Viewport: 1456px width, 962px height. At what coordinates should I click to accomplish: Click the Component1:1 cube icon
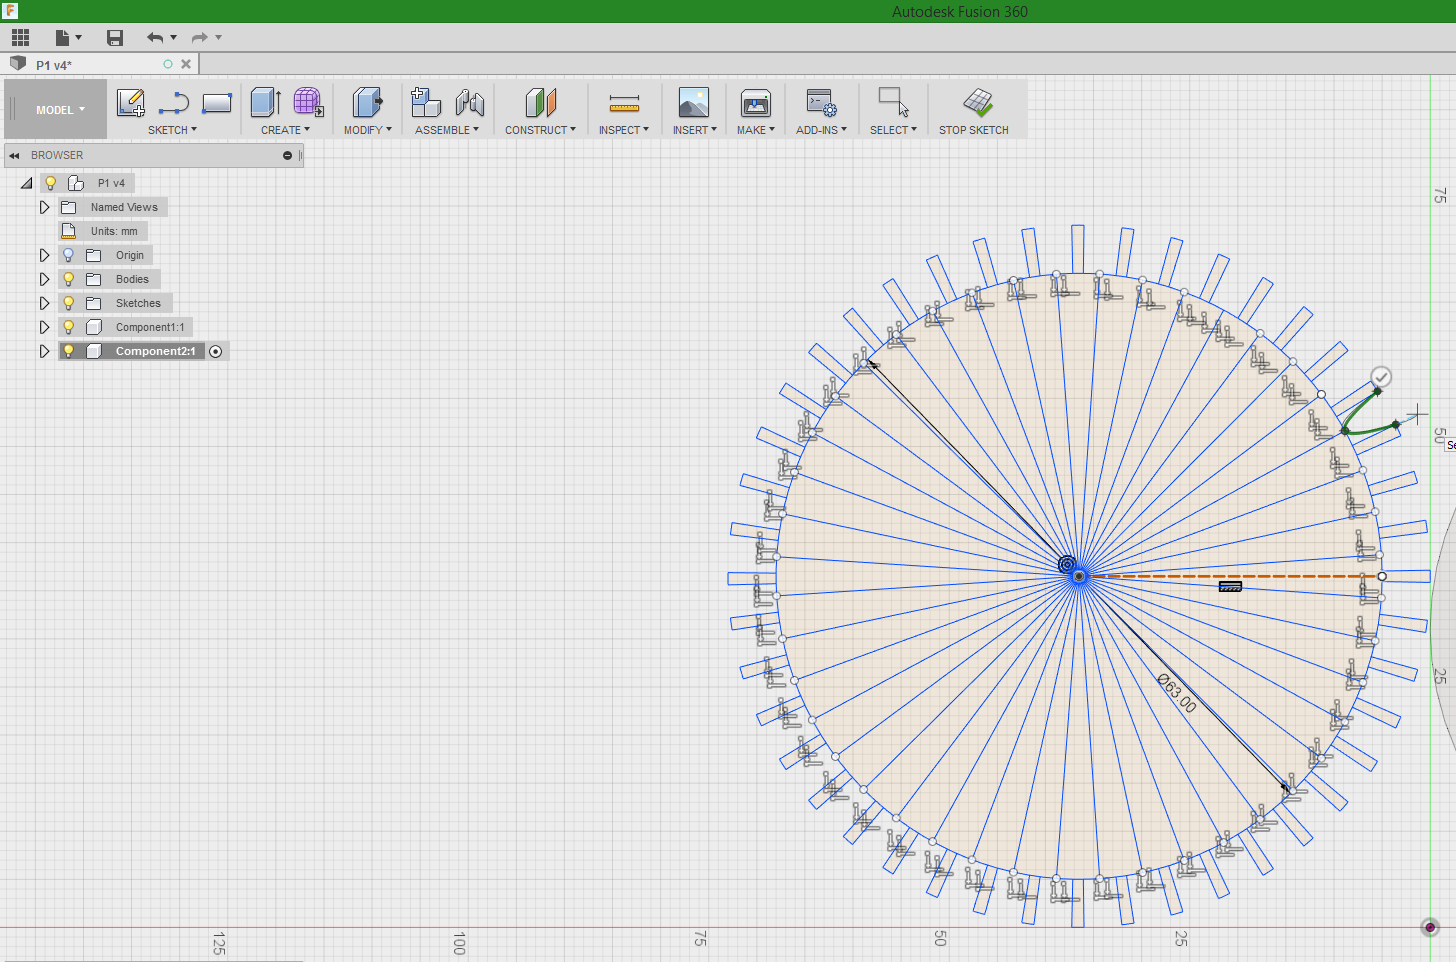94,327
